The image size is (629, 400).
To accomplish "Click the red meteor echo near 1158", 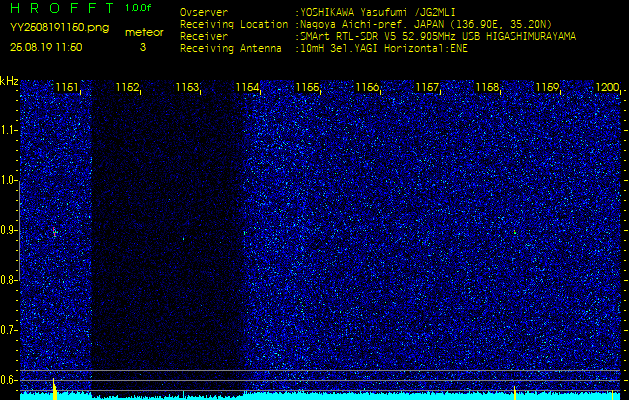I will pos(515,231).
